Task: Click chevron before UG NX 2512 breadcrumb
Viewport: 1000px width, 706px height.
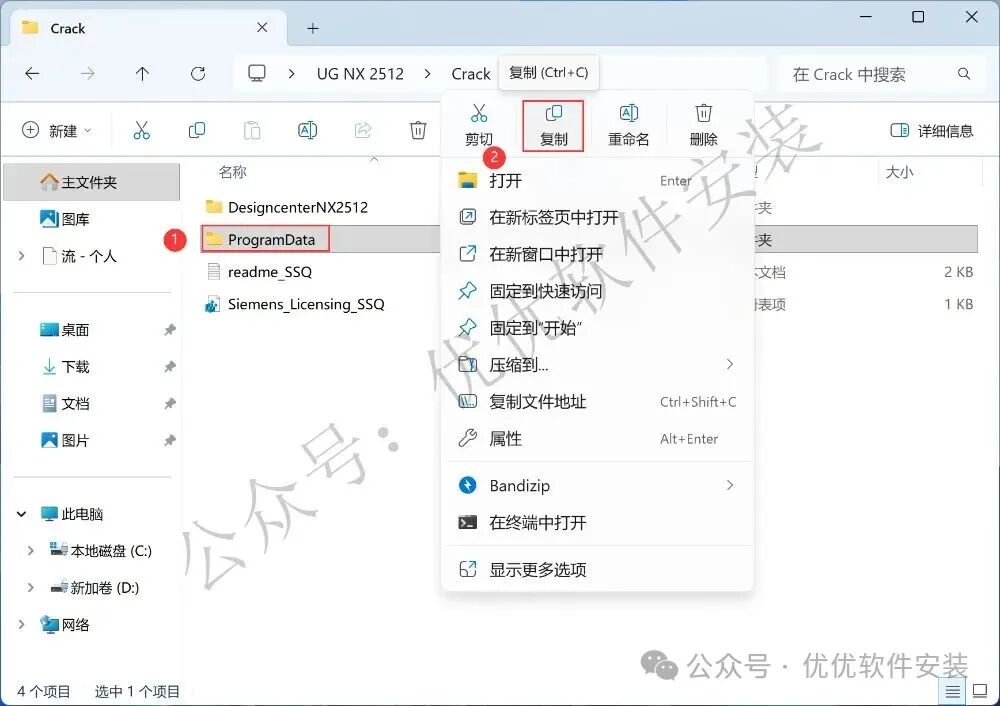Action: [x=291, y=74]
